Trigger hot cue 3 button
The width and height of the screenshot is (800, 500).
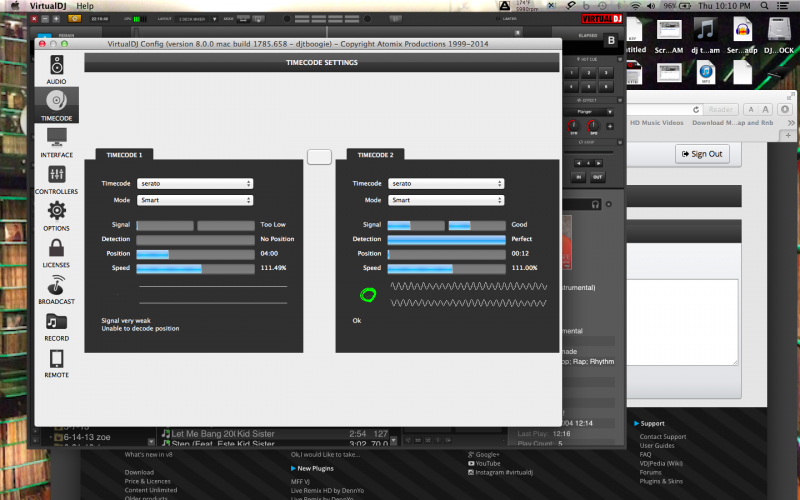606,73
